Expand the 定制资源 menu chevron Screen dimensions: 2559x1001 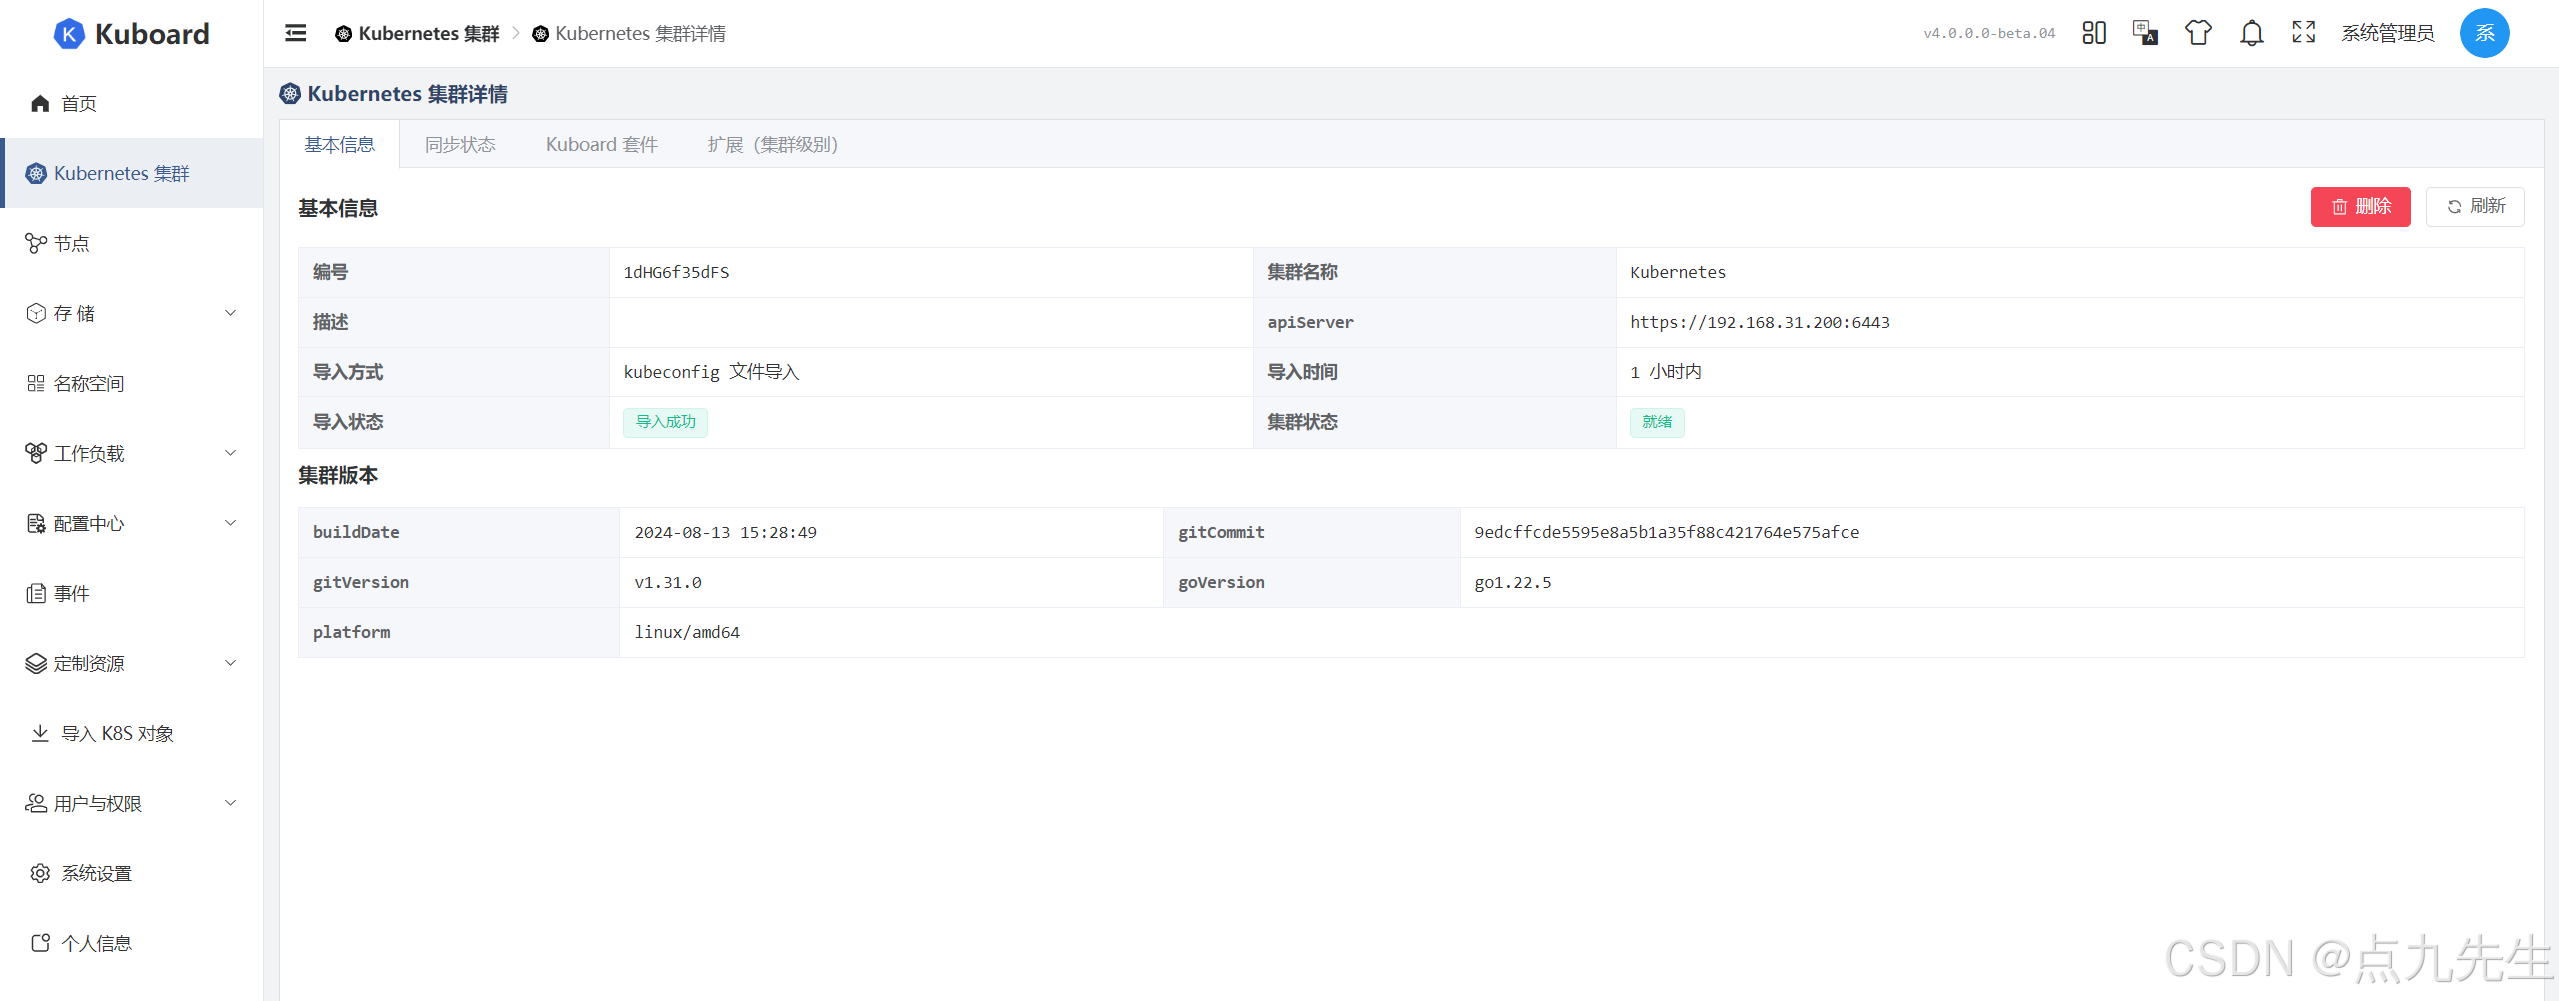click(x=231, y=663)
